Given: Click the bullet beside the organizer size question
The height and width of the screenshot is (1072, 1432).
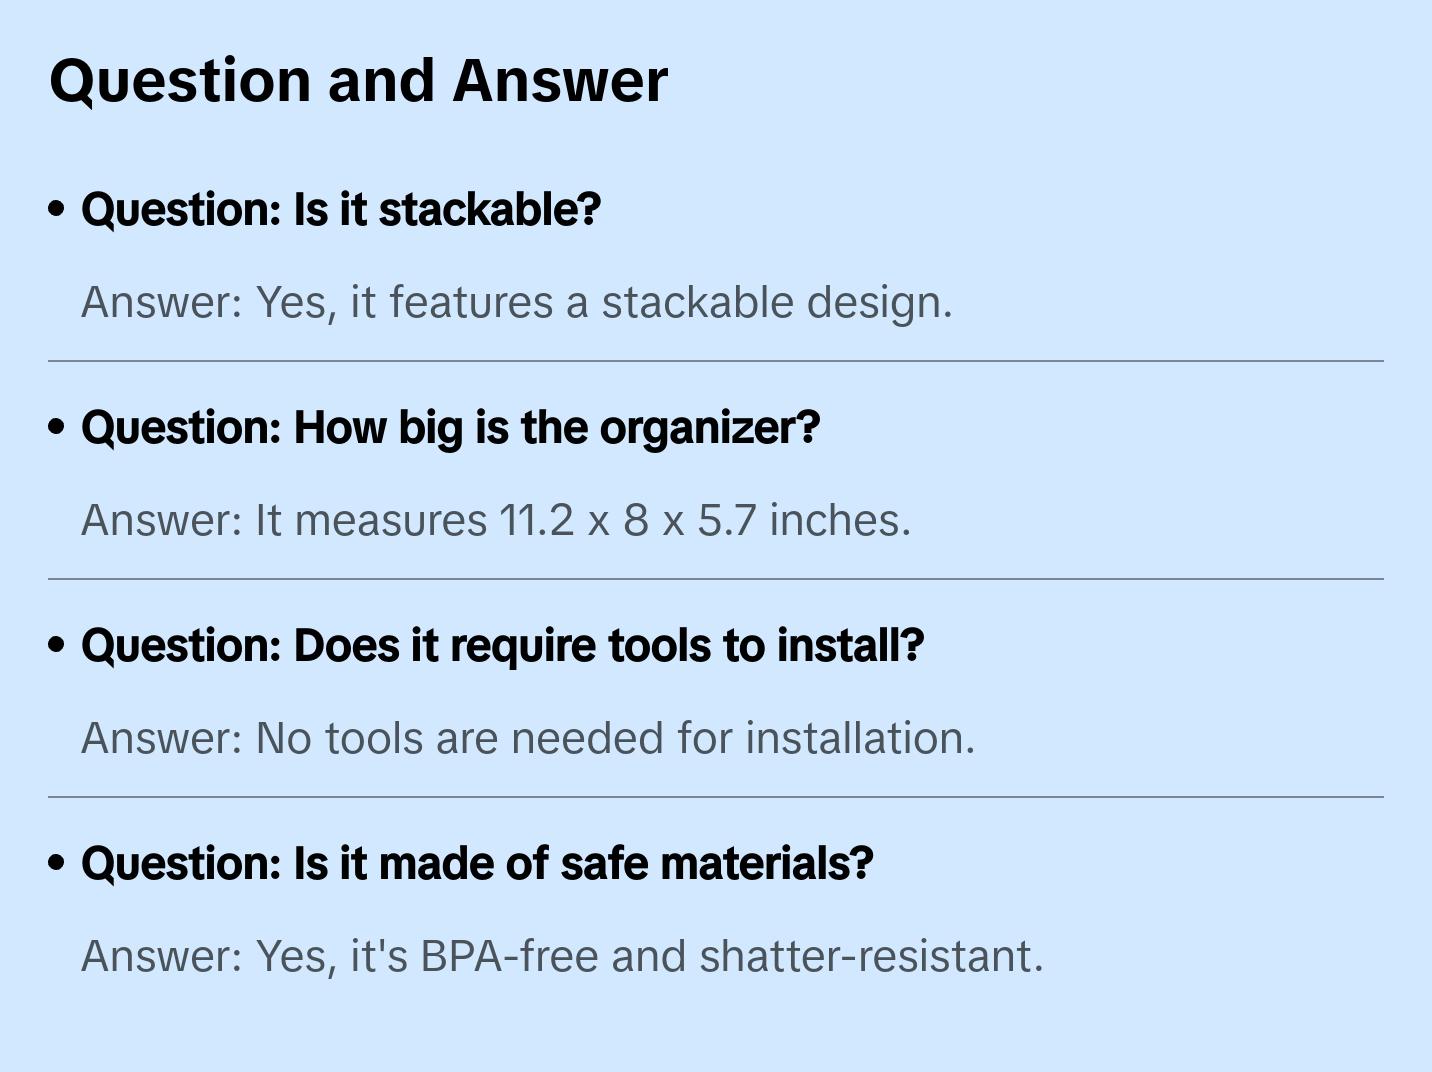Looking at the screenshot, I should point(57,427).
